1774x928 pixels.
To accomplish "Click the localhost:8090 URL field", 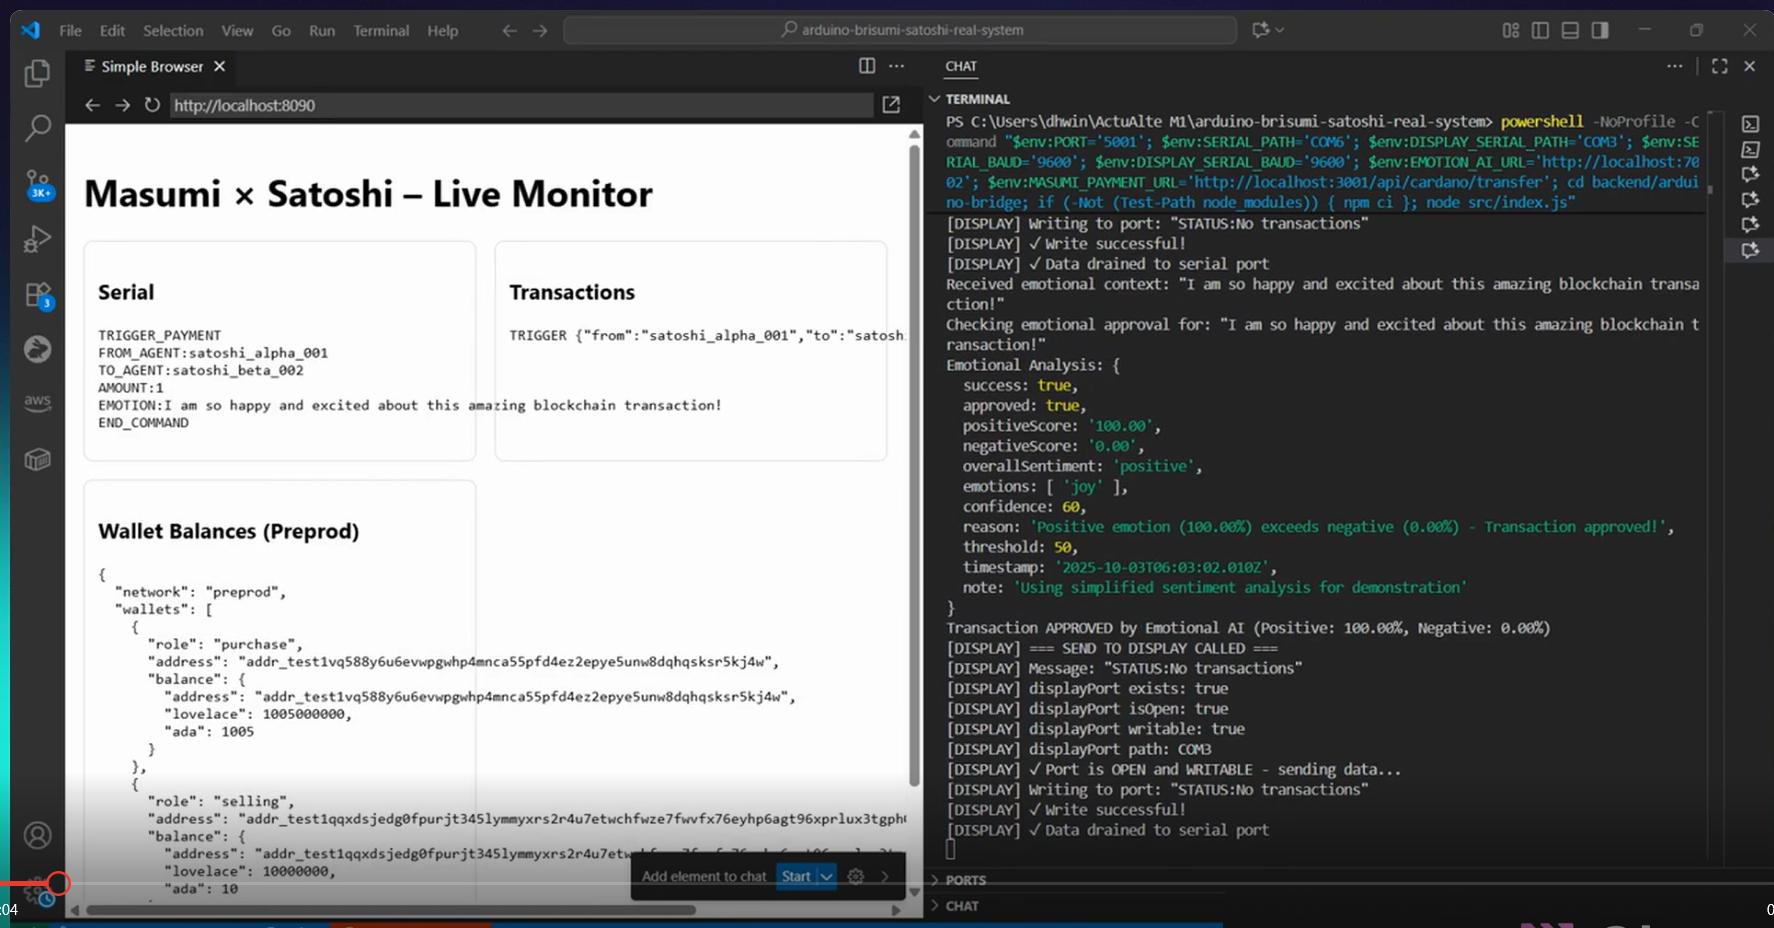I will pyautogui.click(x=520, y=105).
